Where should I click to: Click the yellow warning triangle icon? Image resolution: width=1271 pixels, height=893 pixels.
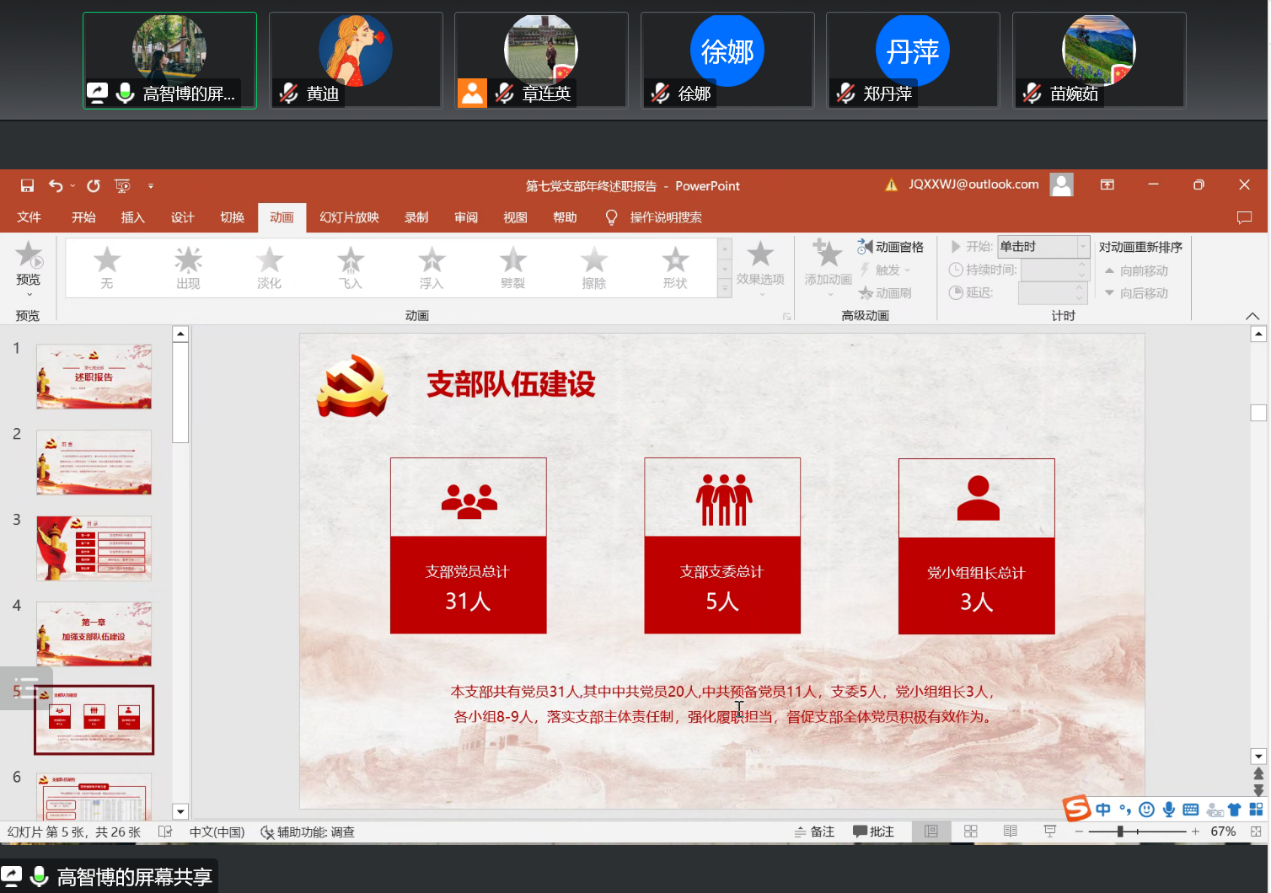point(892,185)
